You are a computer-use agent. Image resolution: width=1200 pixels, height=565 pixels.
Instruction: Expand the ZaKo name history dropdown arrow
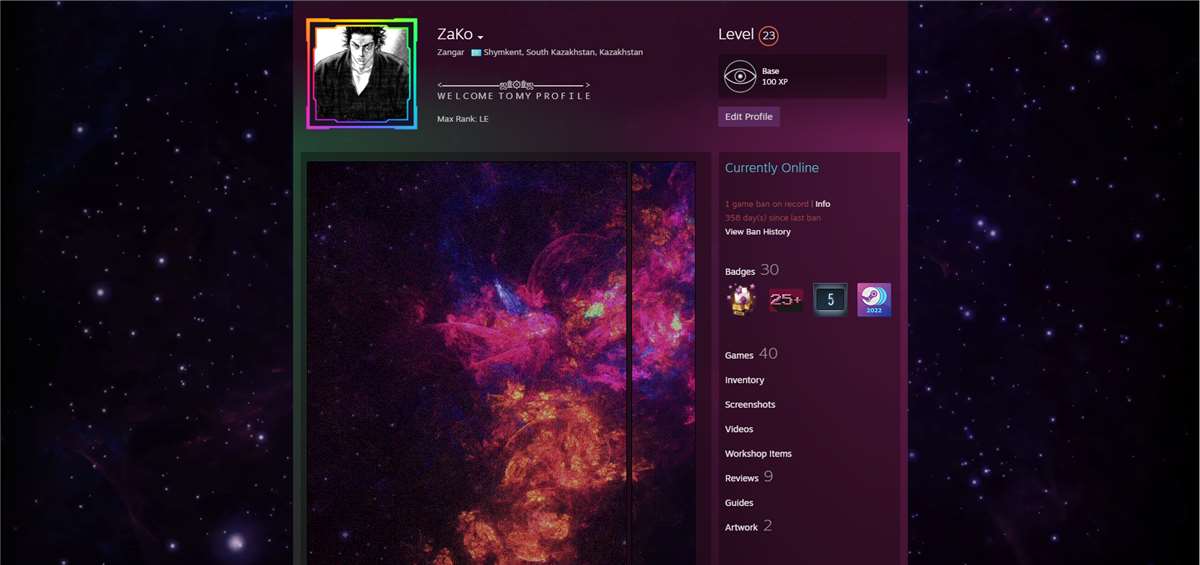[481, 38]
